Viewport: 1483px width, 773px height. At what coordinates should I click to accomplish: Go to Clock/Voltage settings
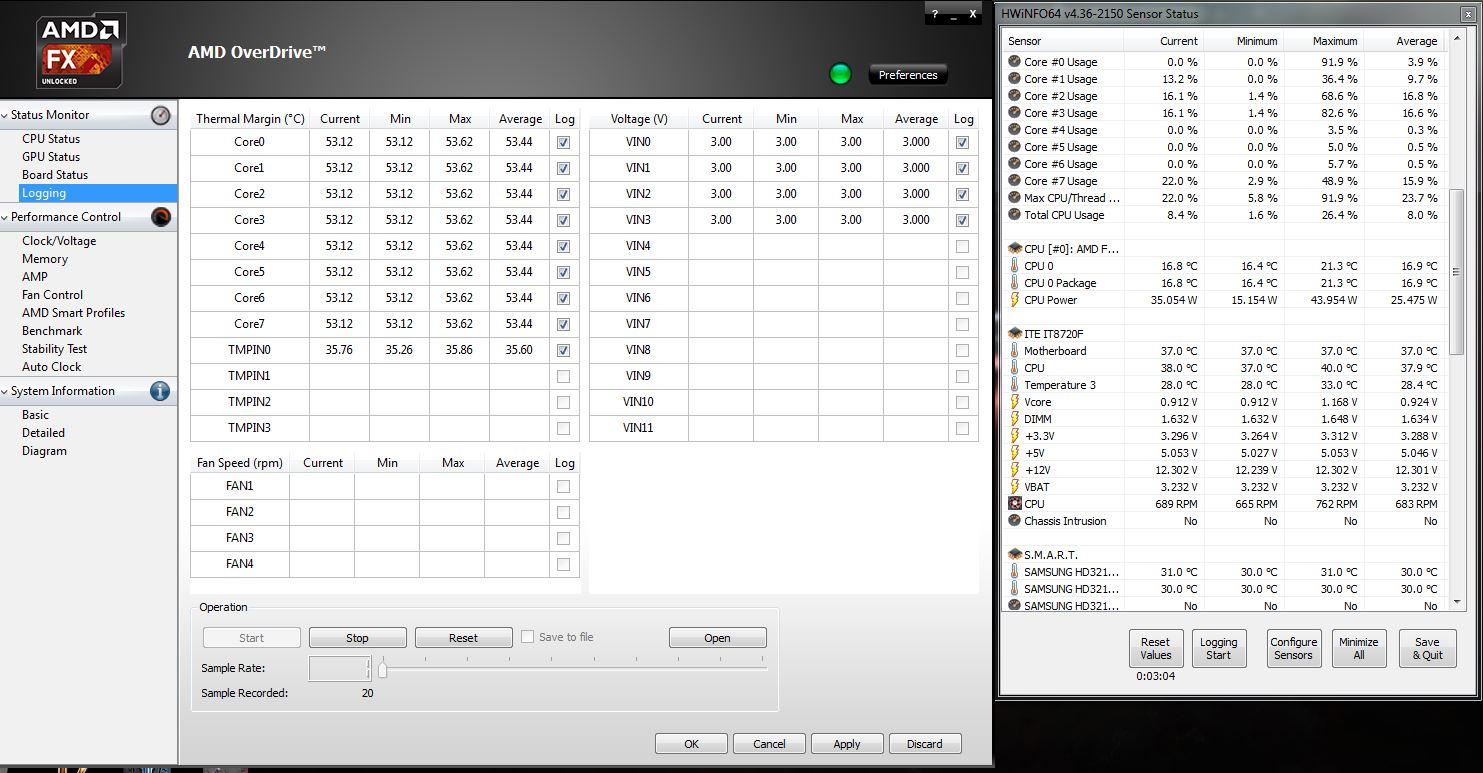[x=59, y=241]
